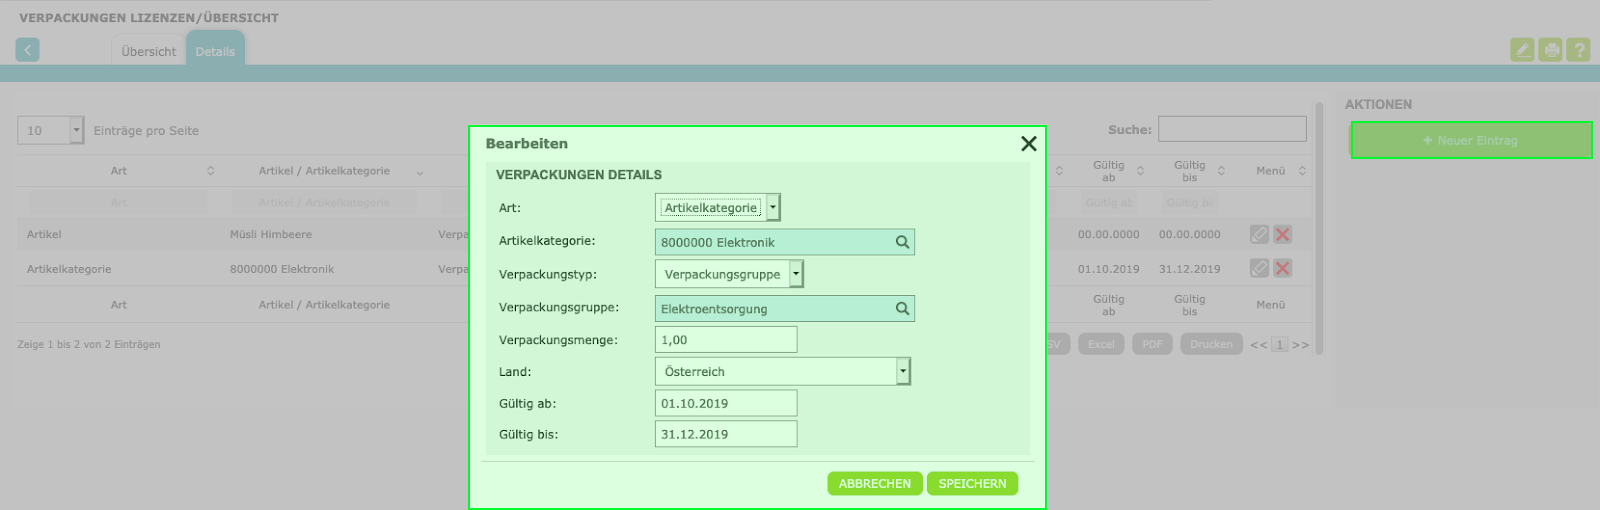
Task: Click the printer icon in top toolbar
Action: (x=1550, y=49)
